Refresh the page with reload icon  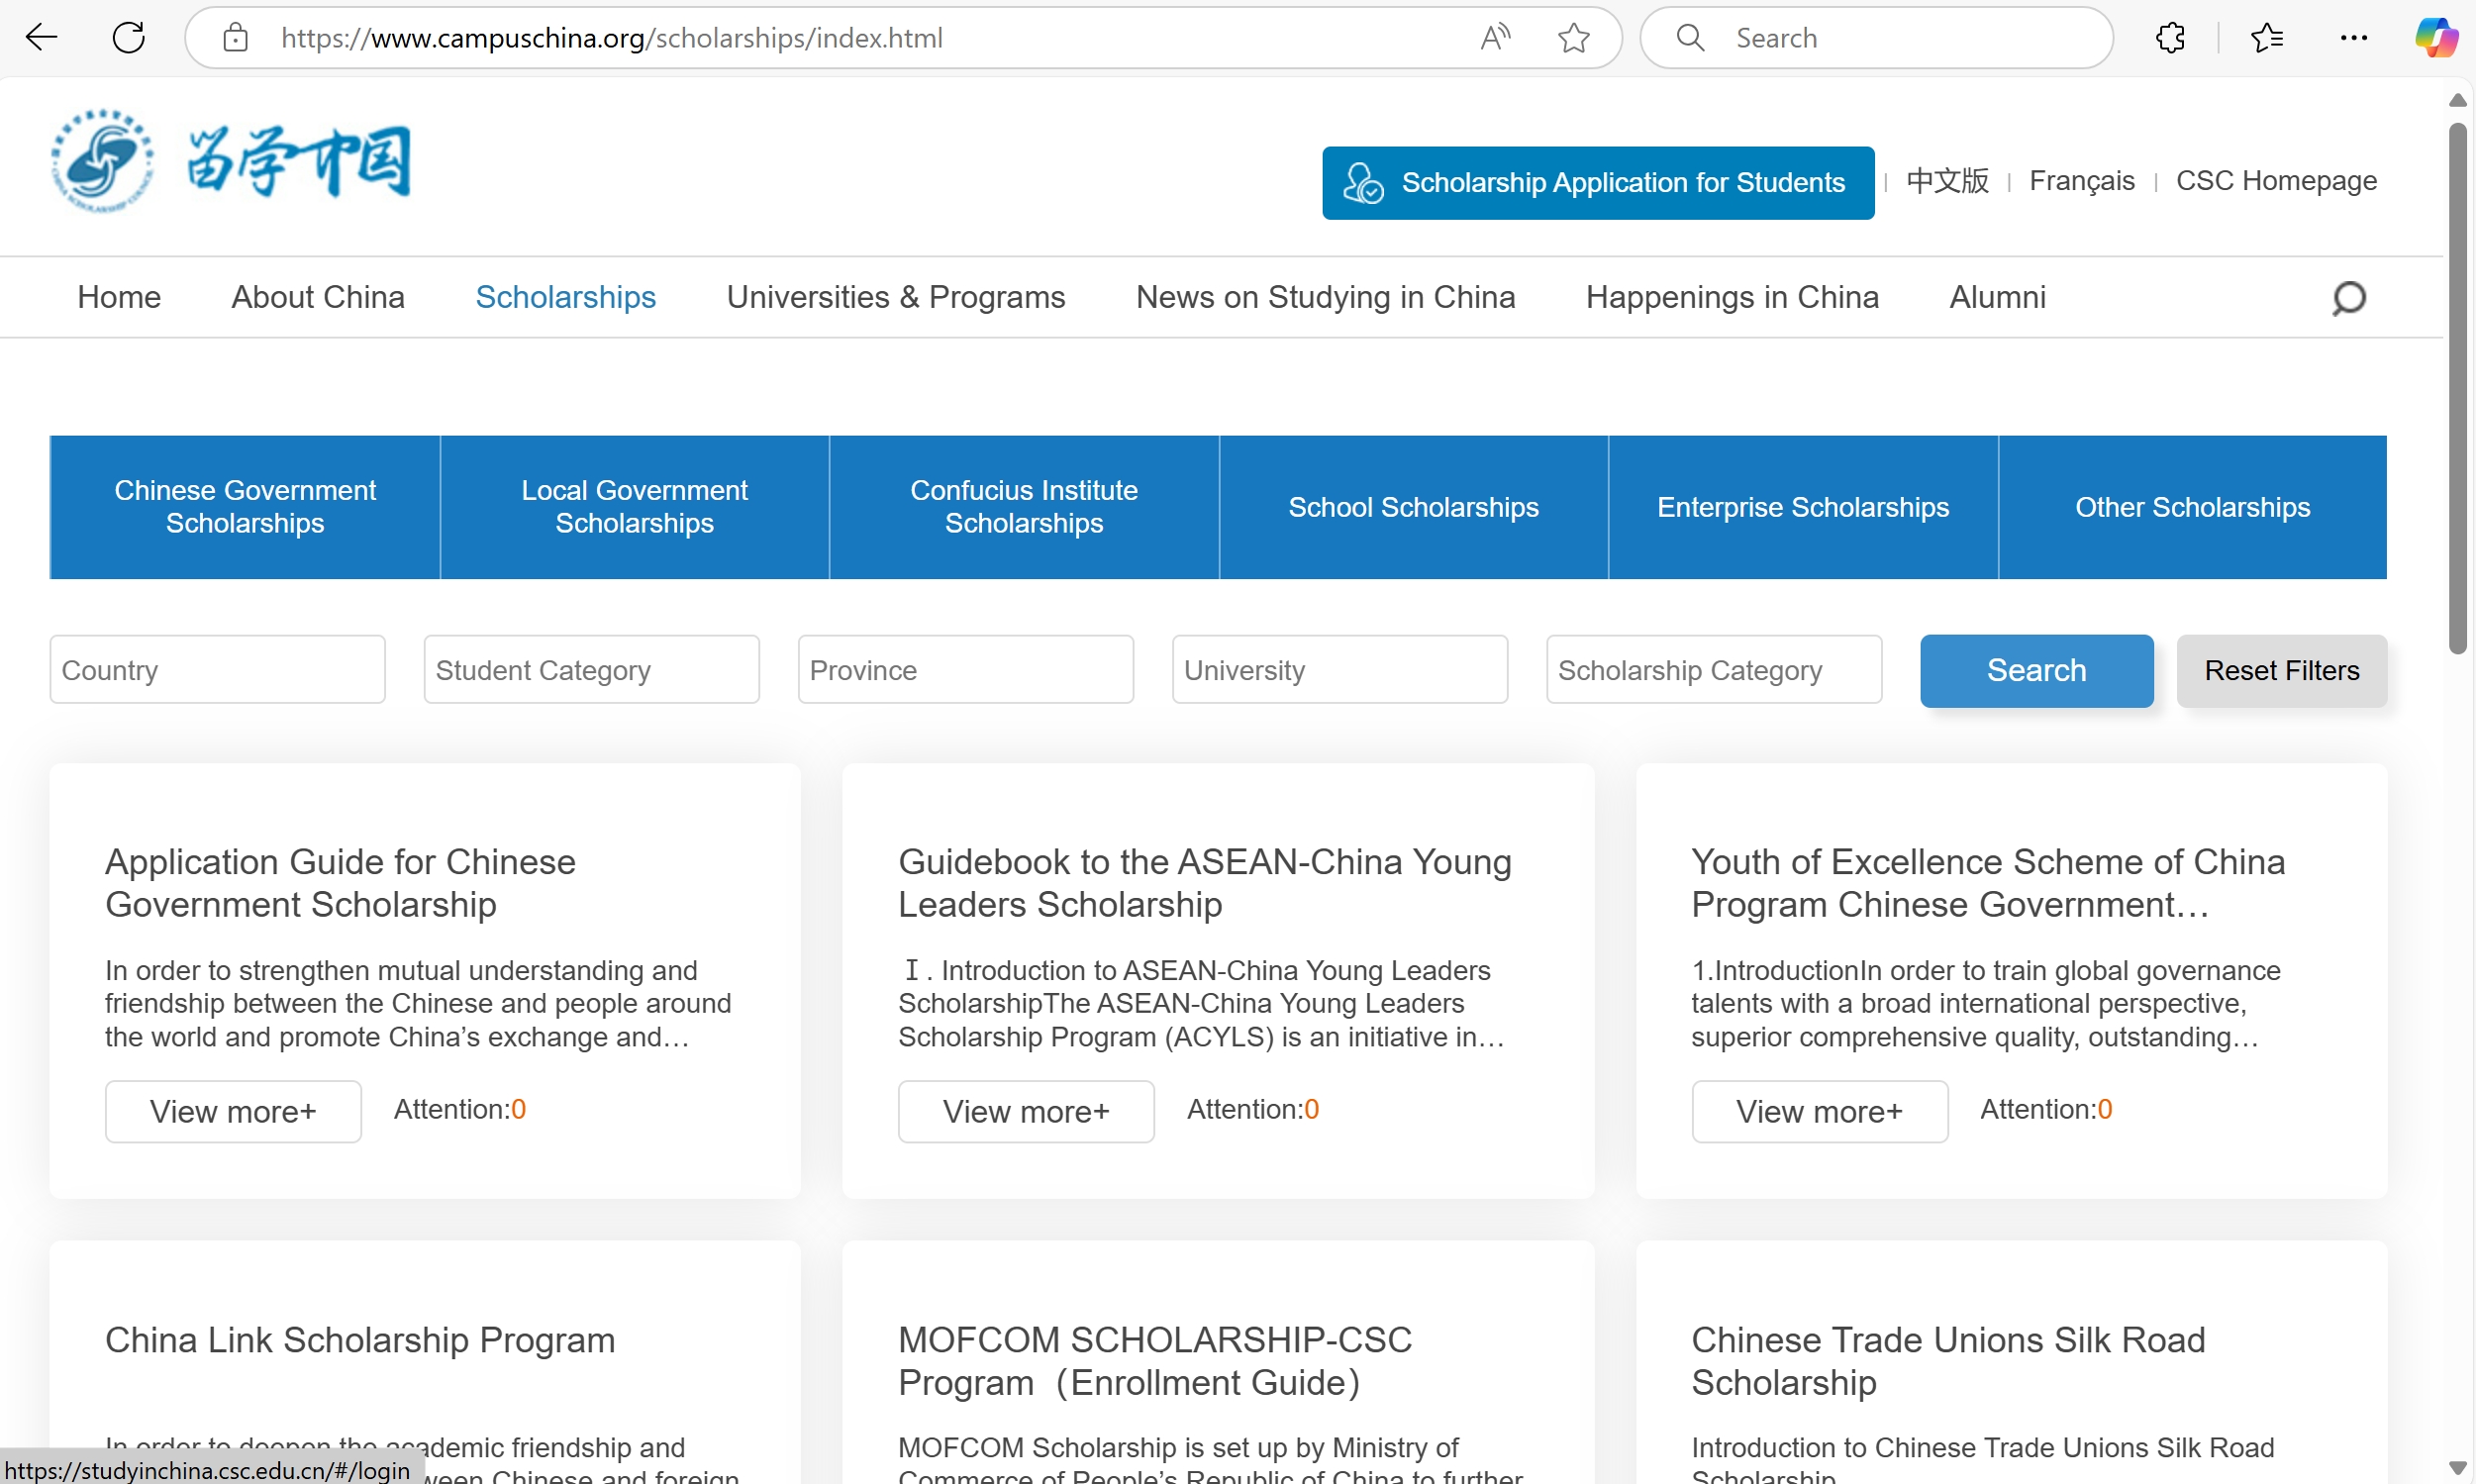coord(129,38)
